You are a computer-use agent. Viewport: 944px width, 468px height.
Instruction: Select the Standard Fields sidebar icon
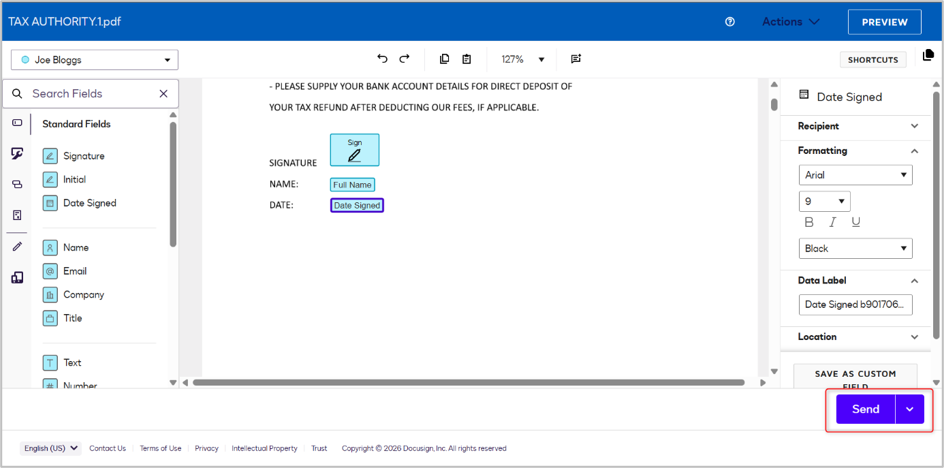17,123
